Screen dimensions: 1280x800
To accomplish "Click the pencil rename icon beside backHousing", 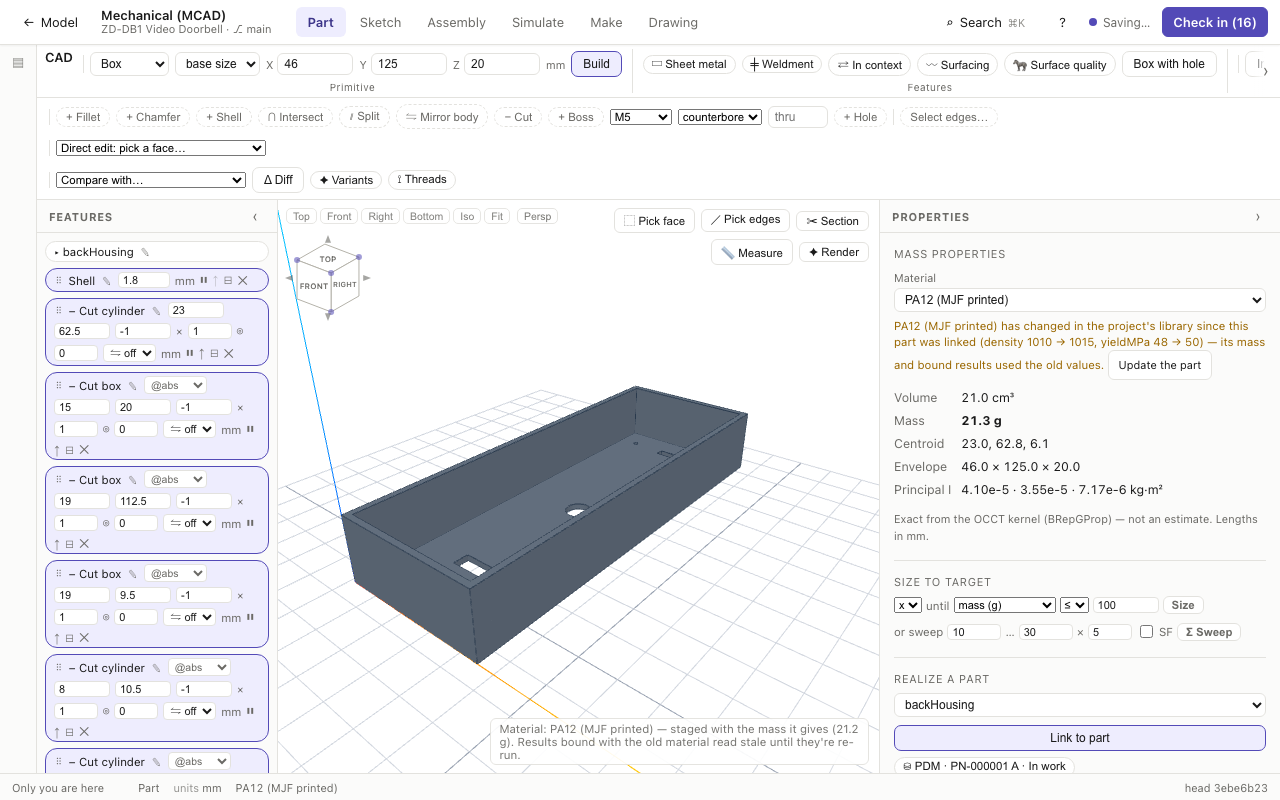I will [x=144, y=253].
